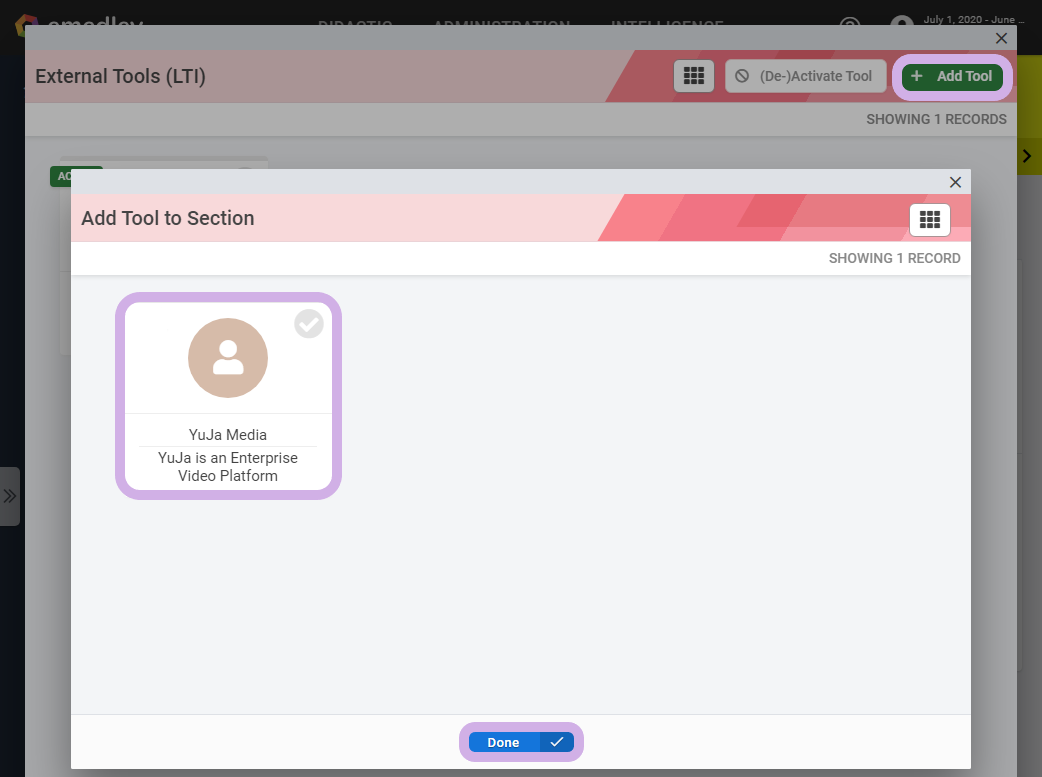The width and height of the screenshot is (1042, 777).
Task: Expand the yellow right-side arrow panel
Action: click(x=1027, y=156)
